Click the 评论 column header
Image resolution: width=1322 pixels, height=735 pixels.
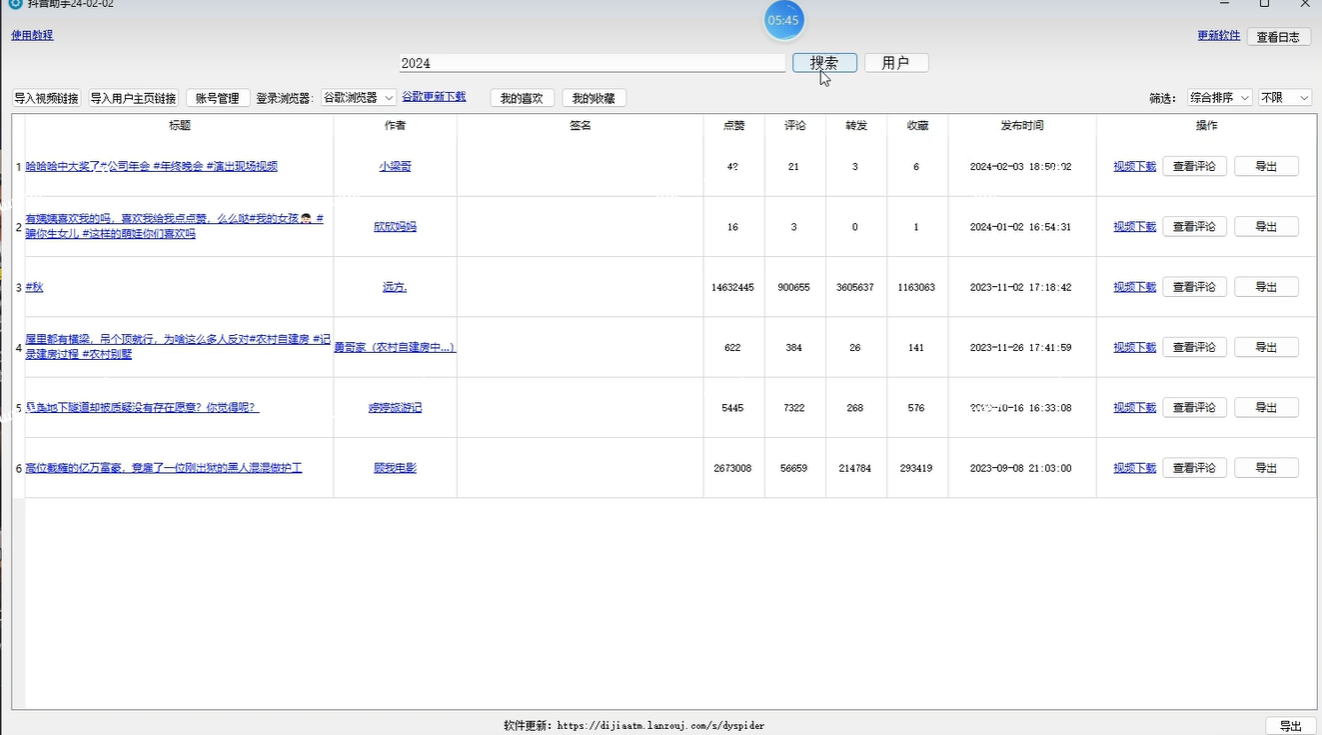[794, 126]
